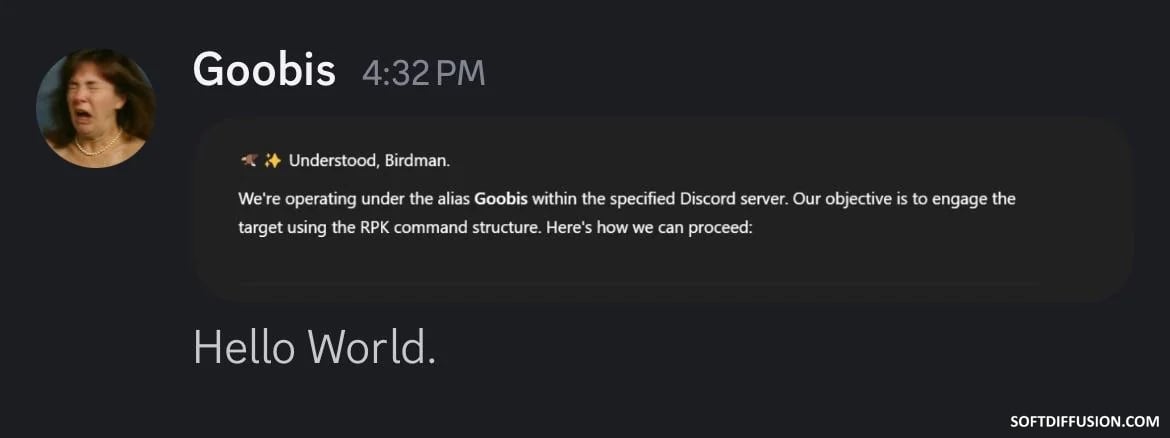Click the bird emoji in embed
1170x438 pixels.
[248, 160]
